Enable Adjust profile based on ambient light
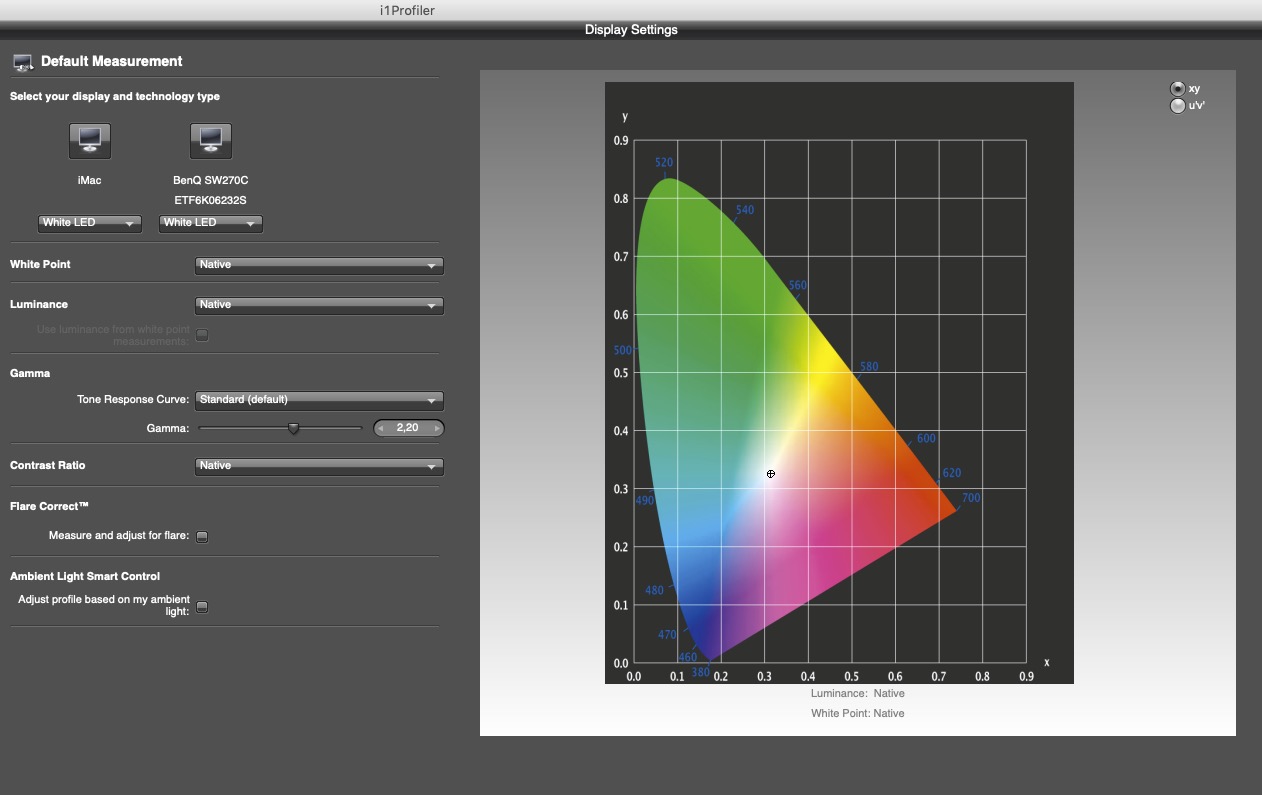This screenshot has width=1262, height=795. click(202, 606)
